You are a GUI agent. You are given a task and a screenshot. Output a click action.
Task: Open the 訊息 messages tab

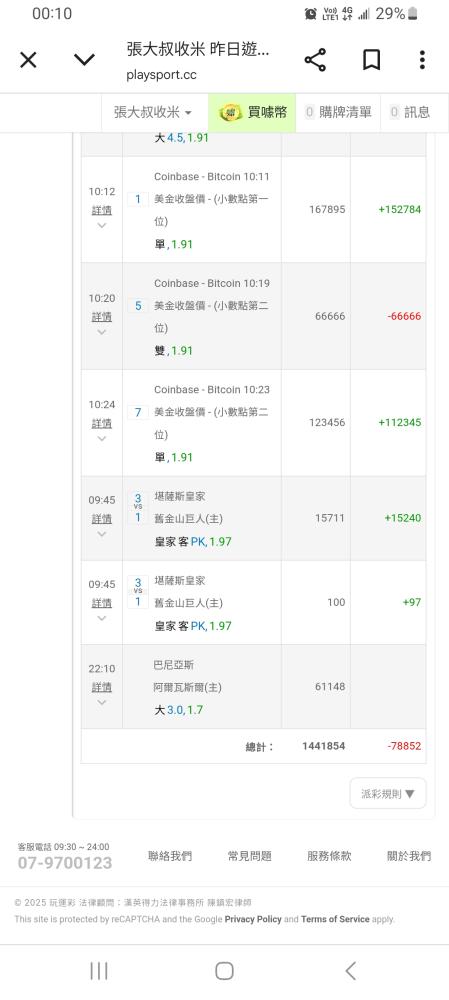coord(409,112)
